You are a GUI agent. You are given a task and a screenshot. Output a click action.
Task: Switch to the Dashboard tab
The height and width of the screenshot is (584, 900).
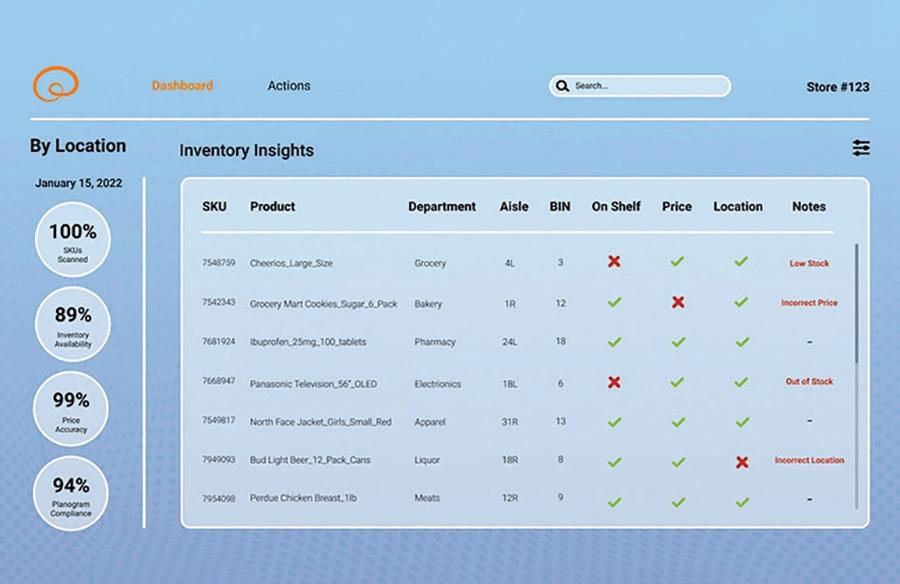pos(182,86)
